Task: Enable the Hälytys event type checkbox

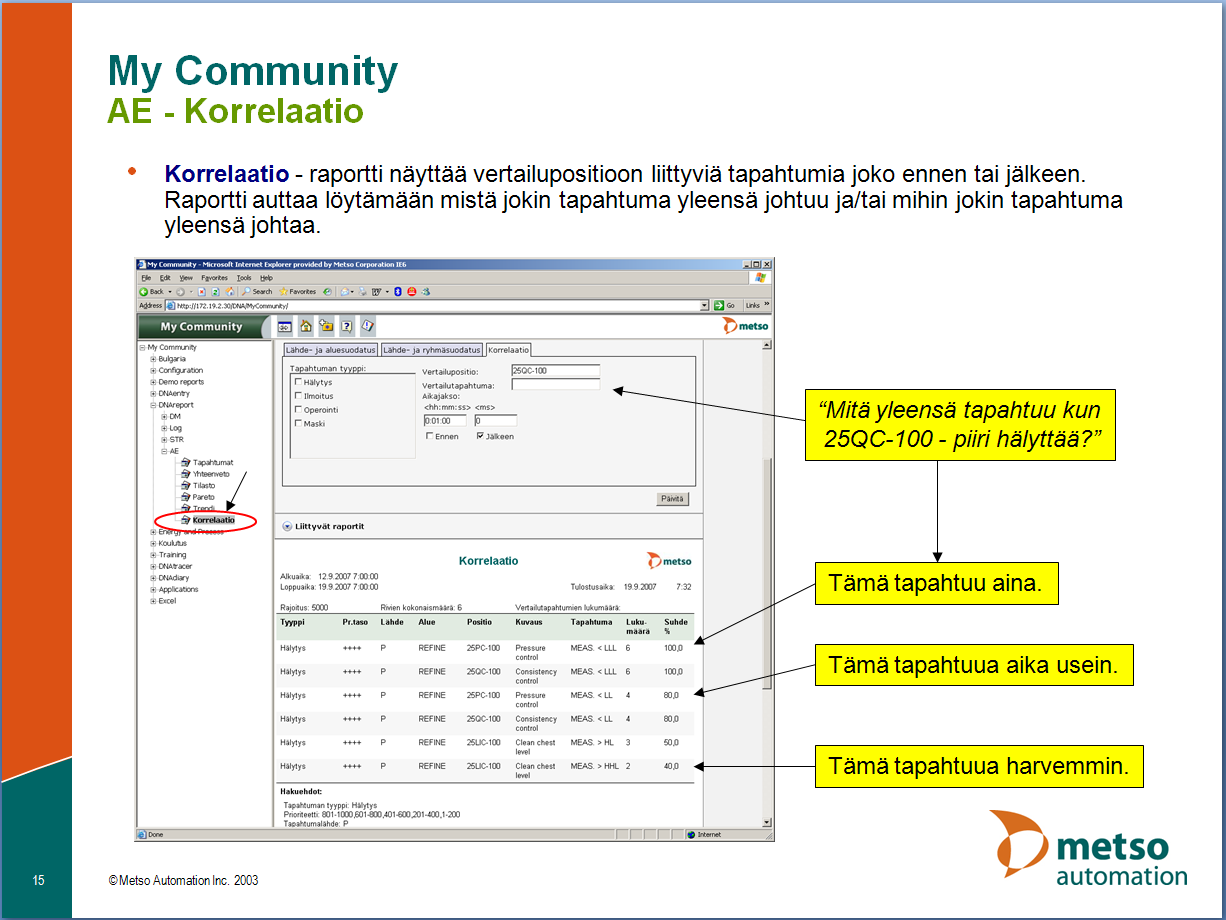Action: (x=298, y=382)
